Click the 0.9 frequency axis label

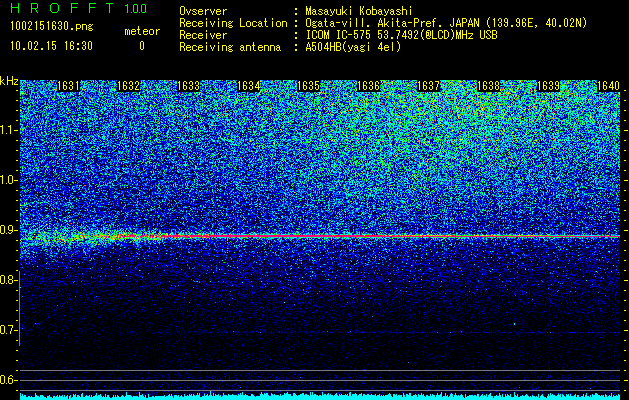coord(7,230)
